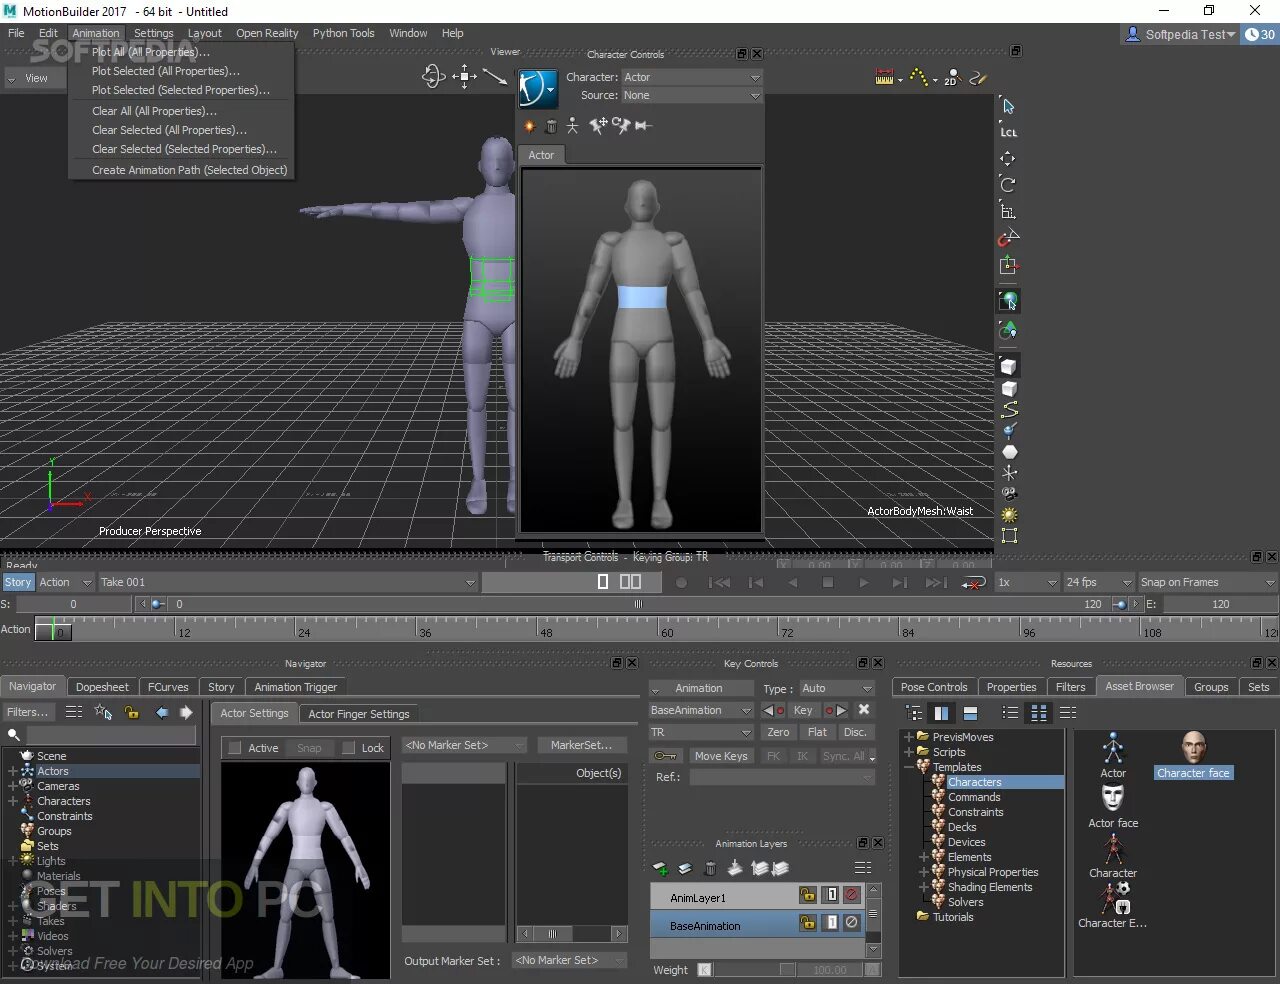The image size is (1280, 984).
Task: Click the Lcl reference mode button
Action: 1008,132
